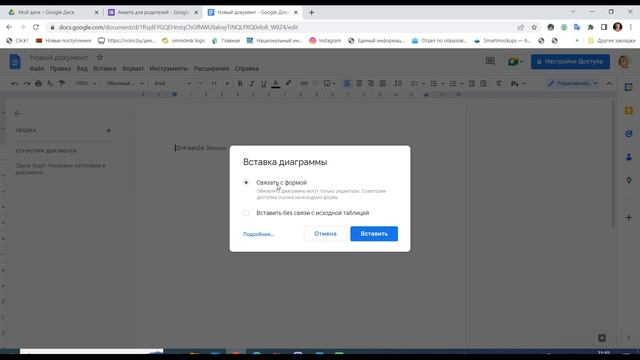The height and width of the screenshot is (360, 640).
Task: Open line spacing options
Action: (398, 84)
